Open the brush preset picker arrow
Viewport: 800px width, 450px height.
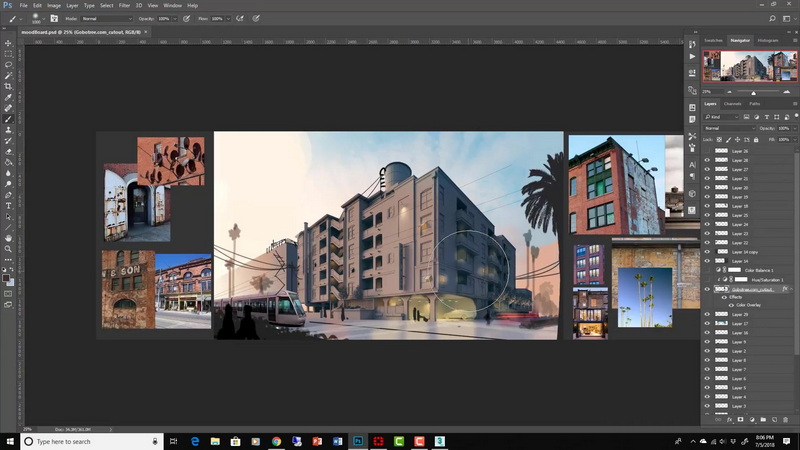[x=43, y=19]
